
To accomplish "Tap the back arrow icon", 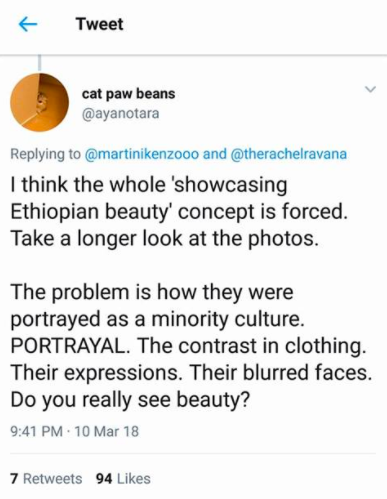I will point(28,24).
